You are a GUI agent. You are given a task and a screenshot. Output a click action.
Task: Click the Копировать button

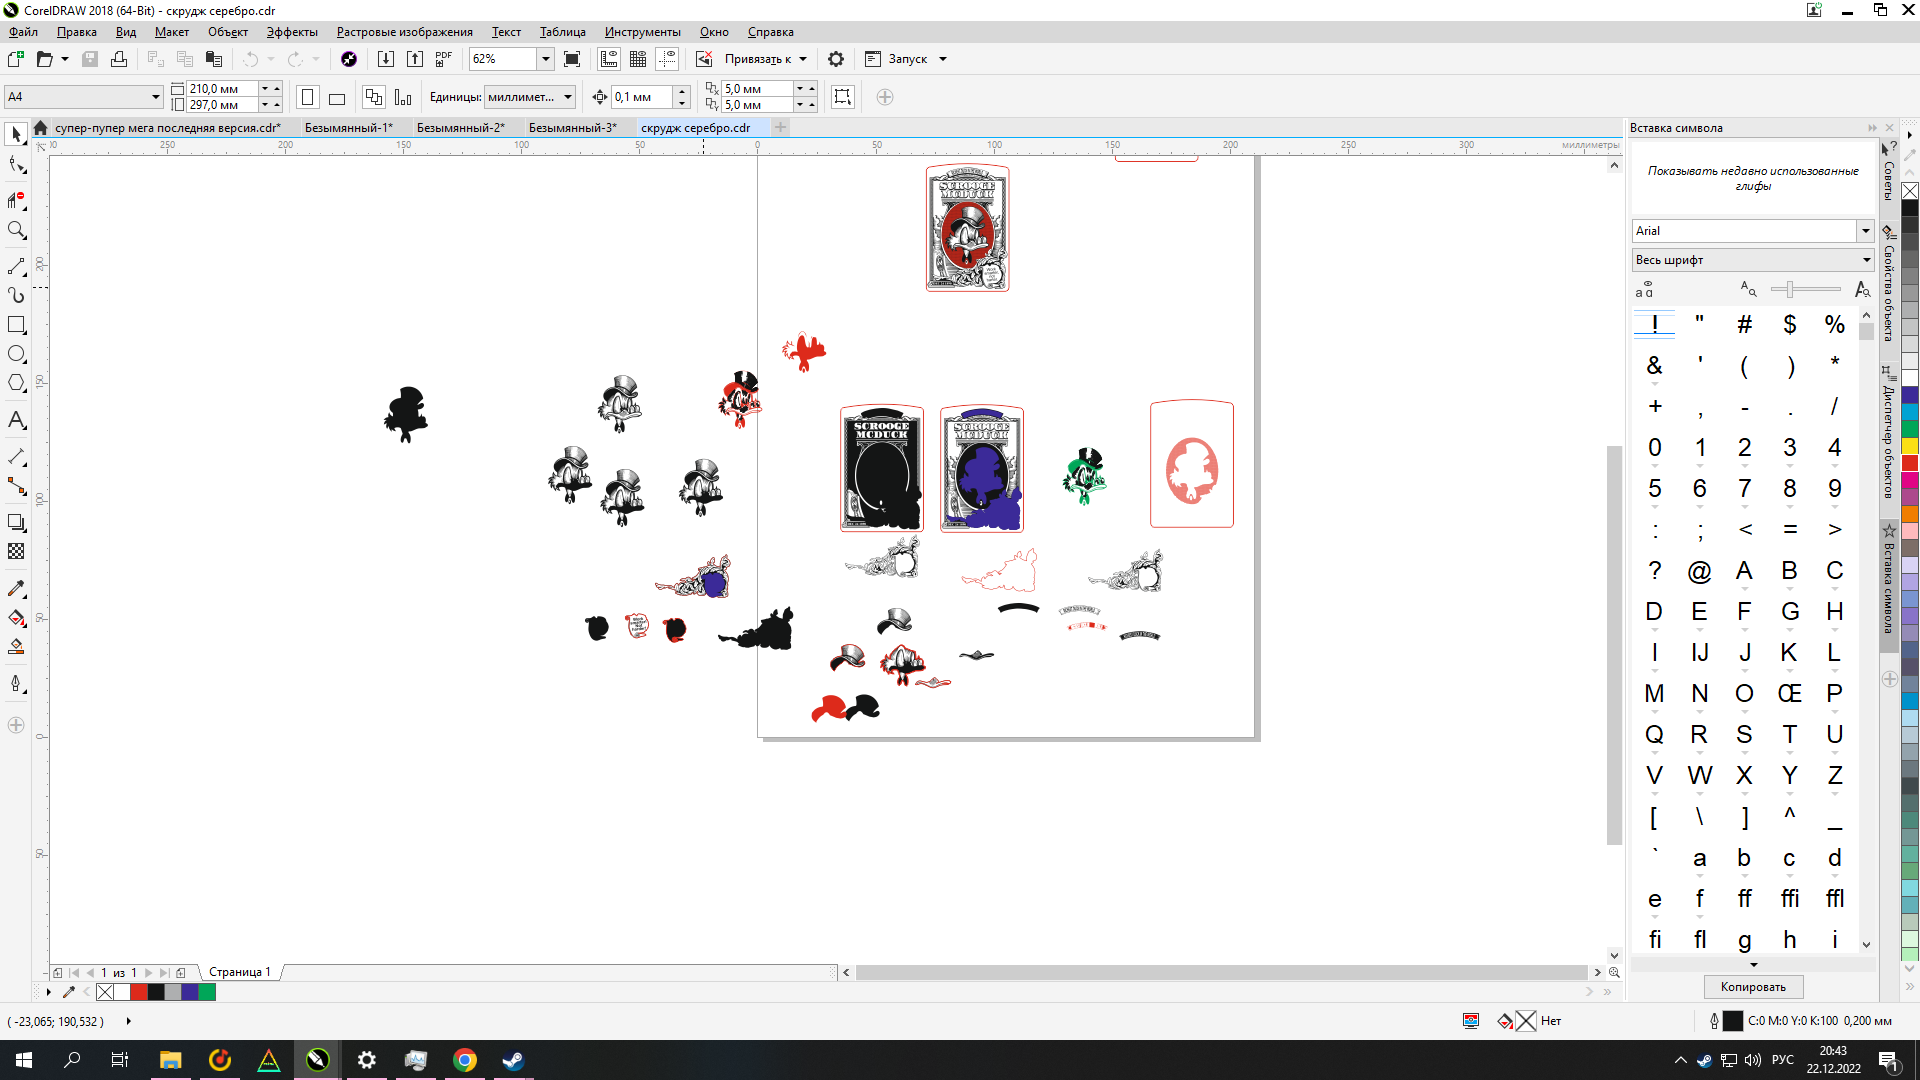click(x=1753, y=987)
